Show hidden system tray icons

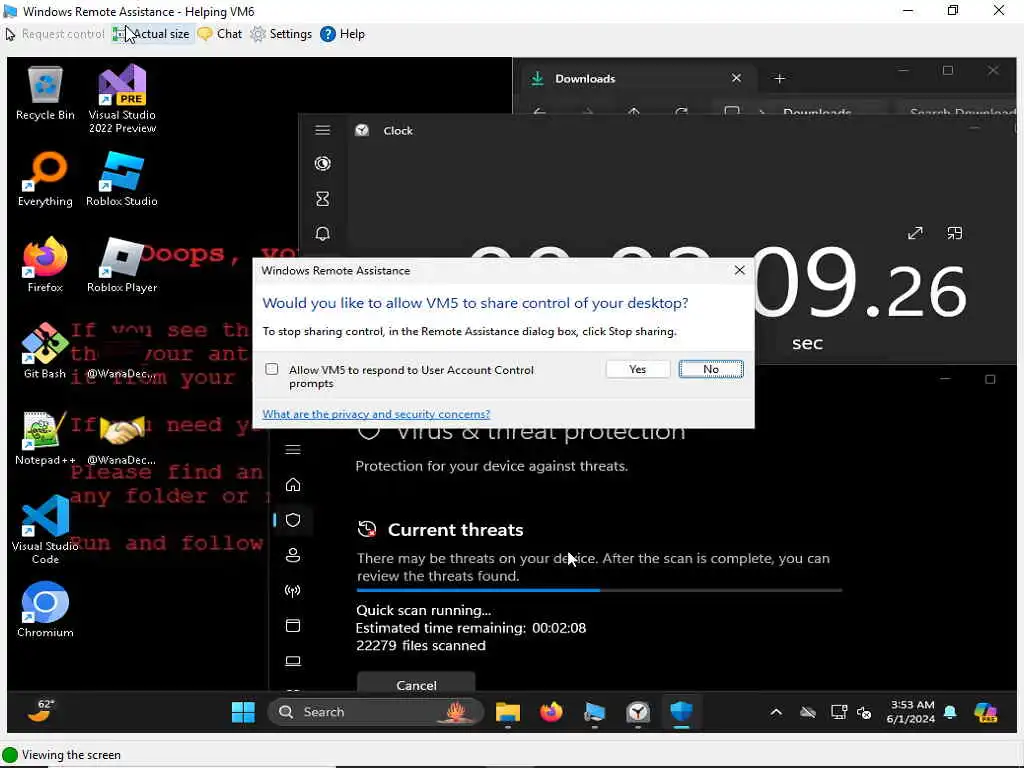click(x=776, y=712)
